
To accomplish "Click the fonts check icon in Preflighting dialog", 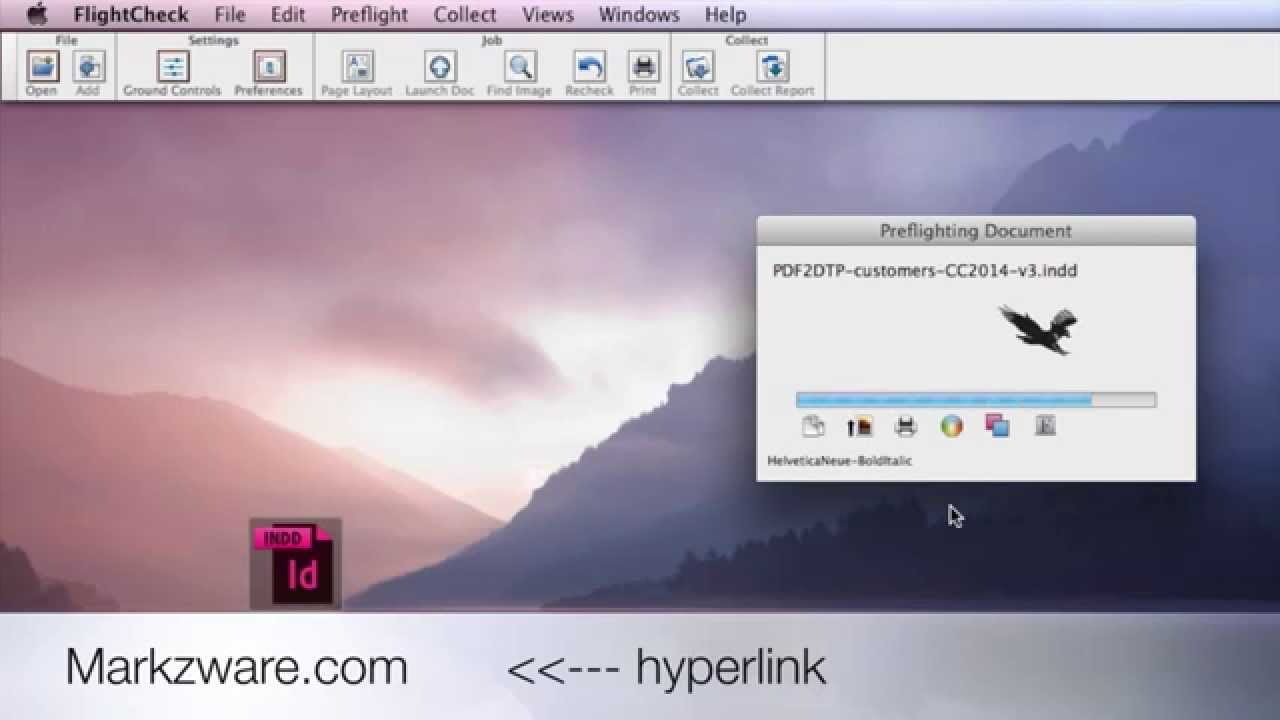I will coord(860,427).
